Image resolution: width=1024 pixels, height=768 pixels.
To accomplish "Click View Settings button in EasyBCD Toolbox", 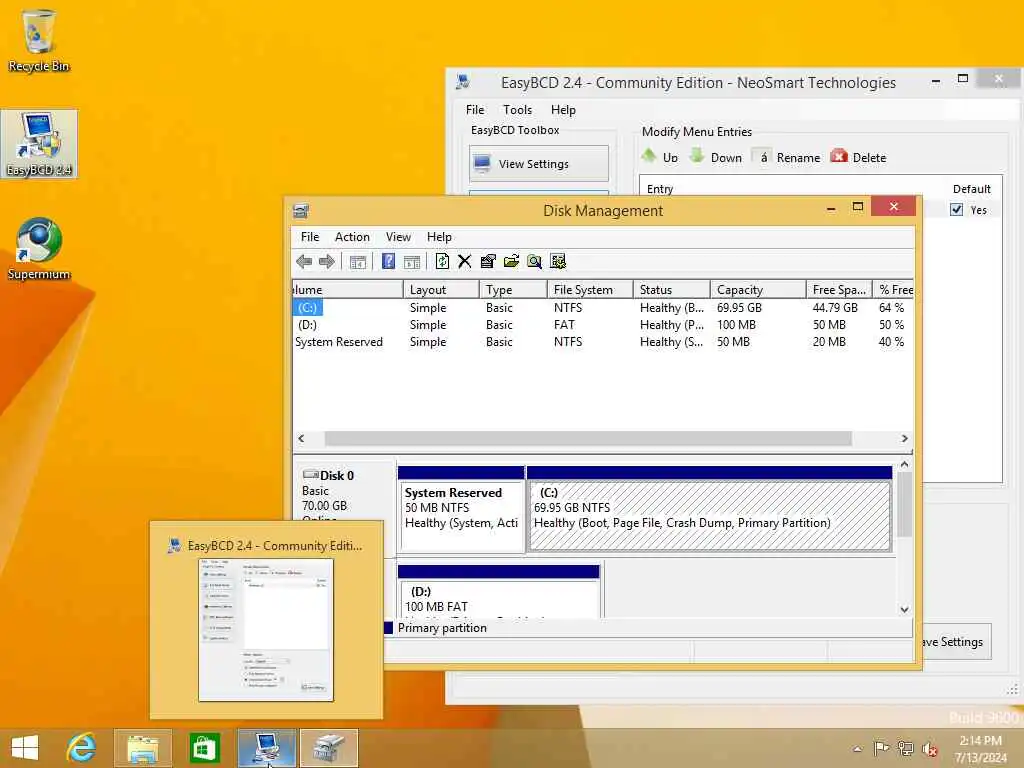I will pos(539,163).
